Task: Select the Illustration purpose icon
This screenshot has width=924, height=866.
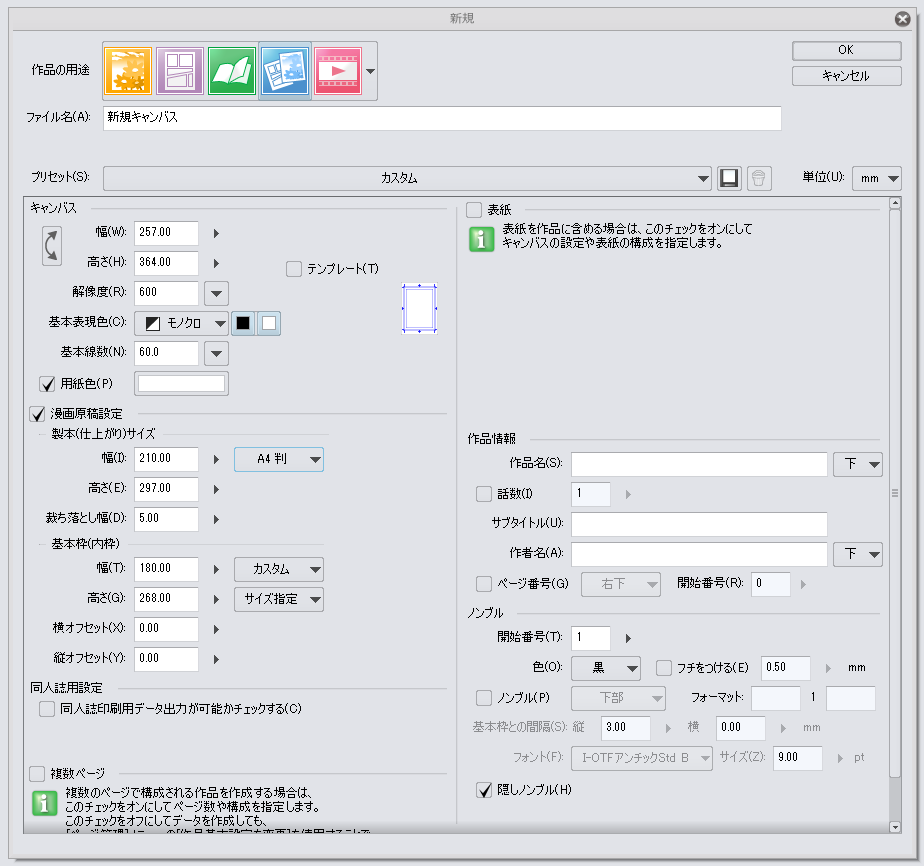Action: 128,71
